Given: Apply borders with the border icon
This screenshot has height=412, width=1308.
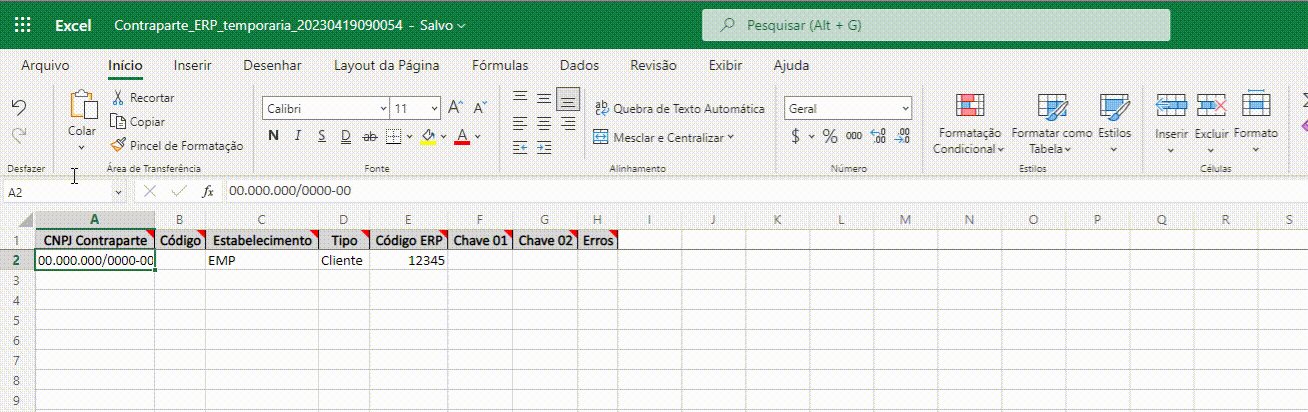Looking at the screenshot, I should pyautogui.click(x=394, y=136).
